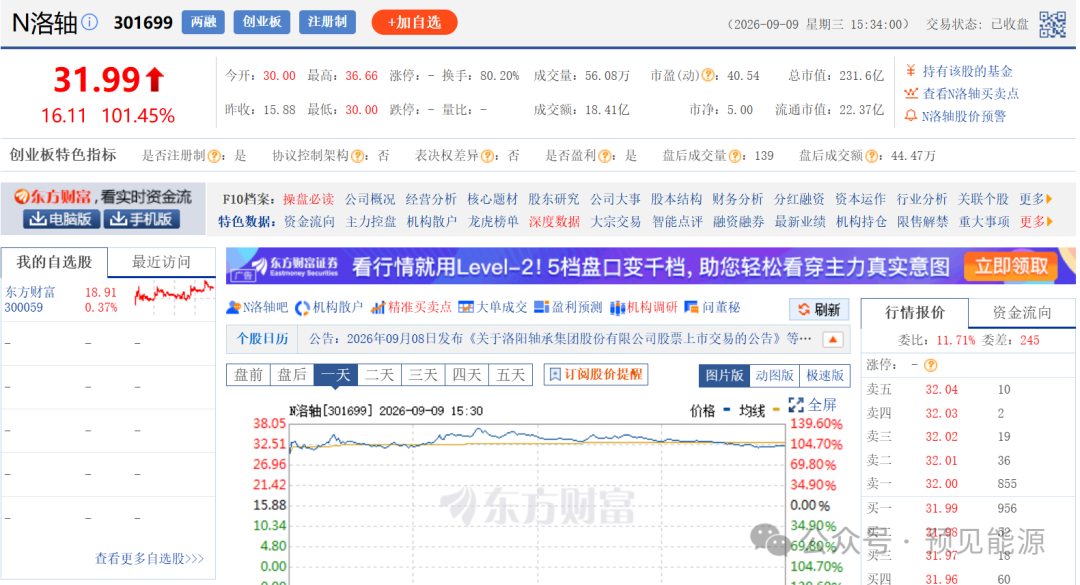Click 订阅股价提醒 button
1080x585 pixels.
tap(596, 374)
